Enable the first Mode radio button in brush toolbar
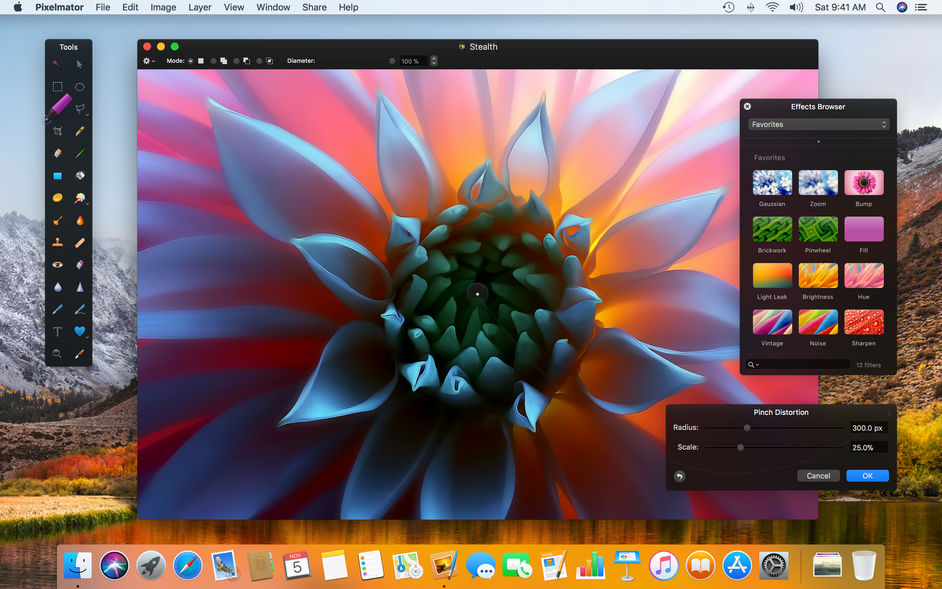 190,61
